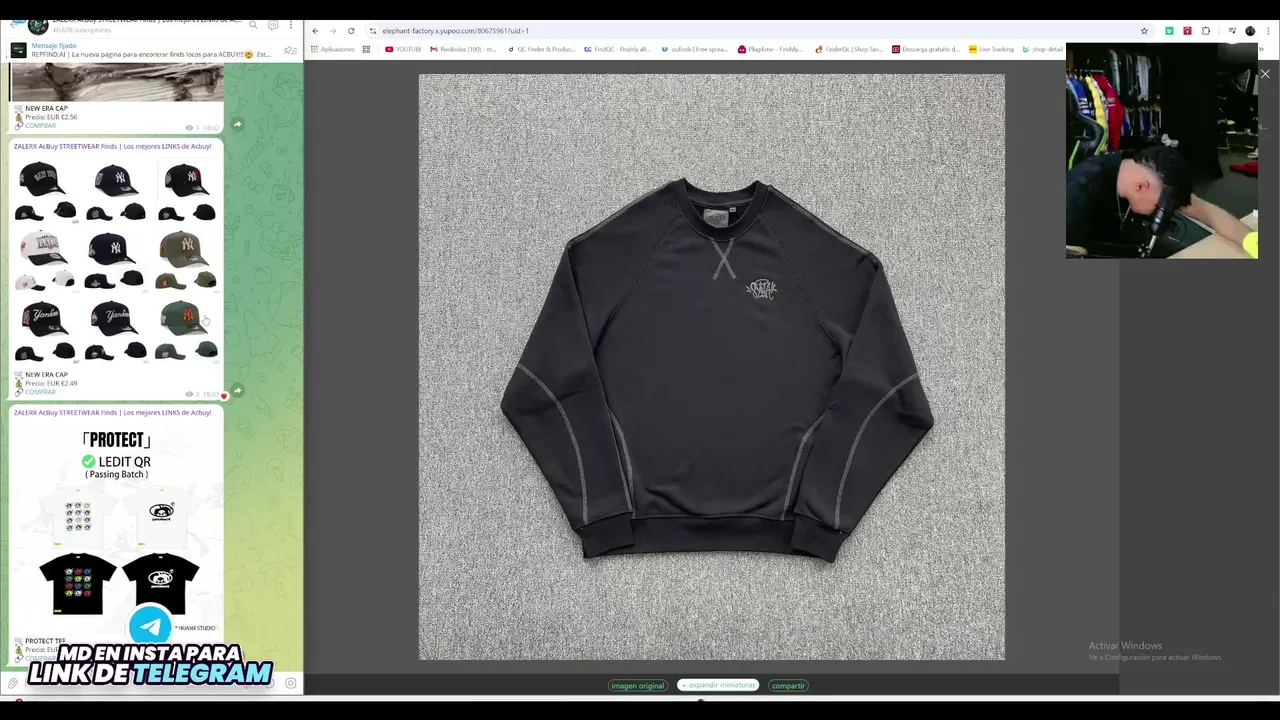Search in the Telegram channel
Viewport: 1280px width, 720px height.
pyautogui.click(x=253, y=24)
